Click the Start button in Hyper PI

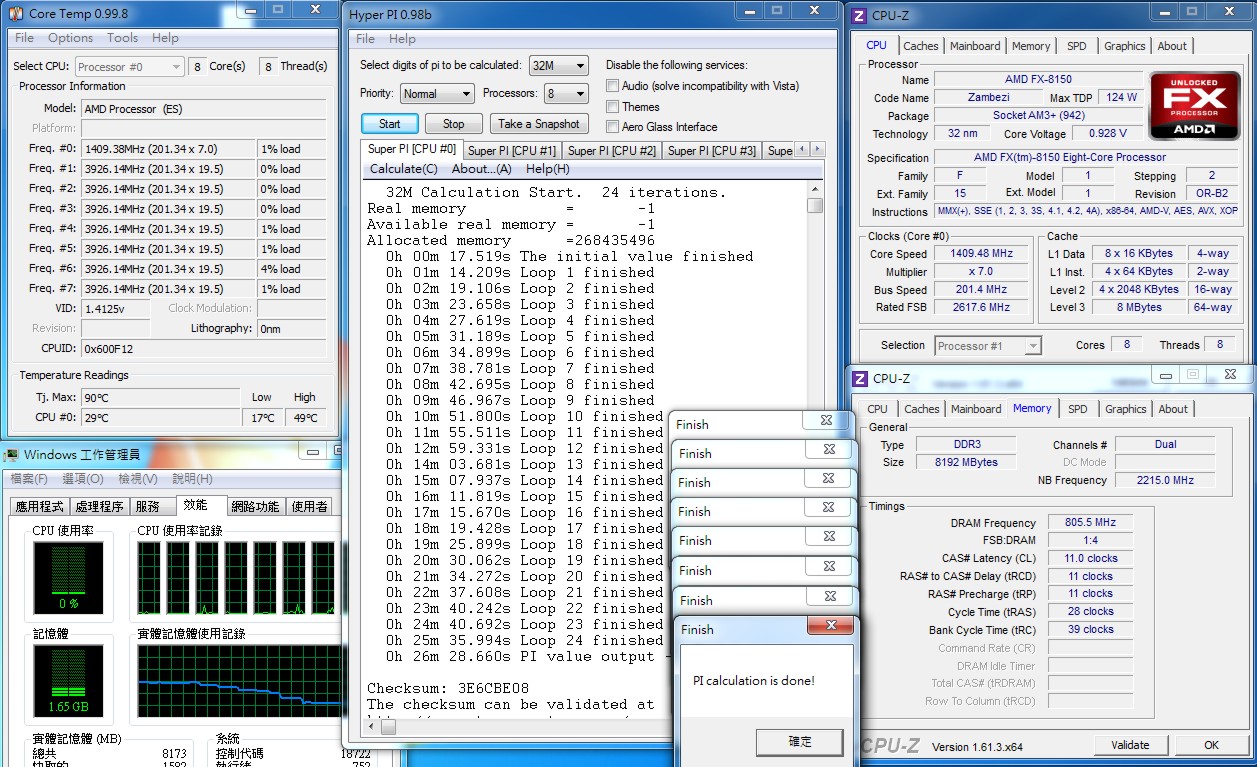[x=390, y=124]
